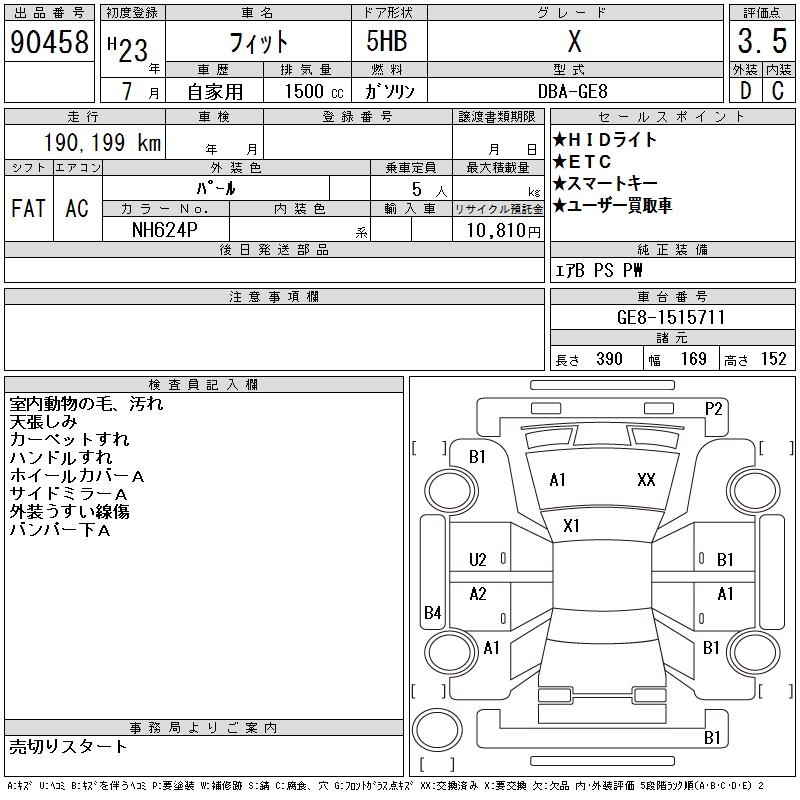This screenshot has width=800, height=800.
Task: Select the car name フィット
Action: (258, 42)
